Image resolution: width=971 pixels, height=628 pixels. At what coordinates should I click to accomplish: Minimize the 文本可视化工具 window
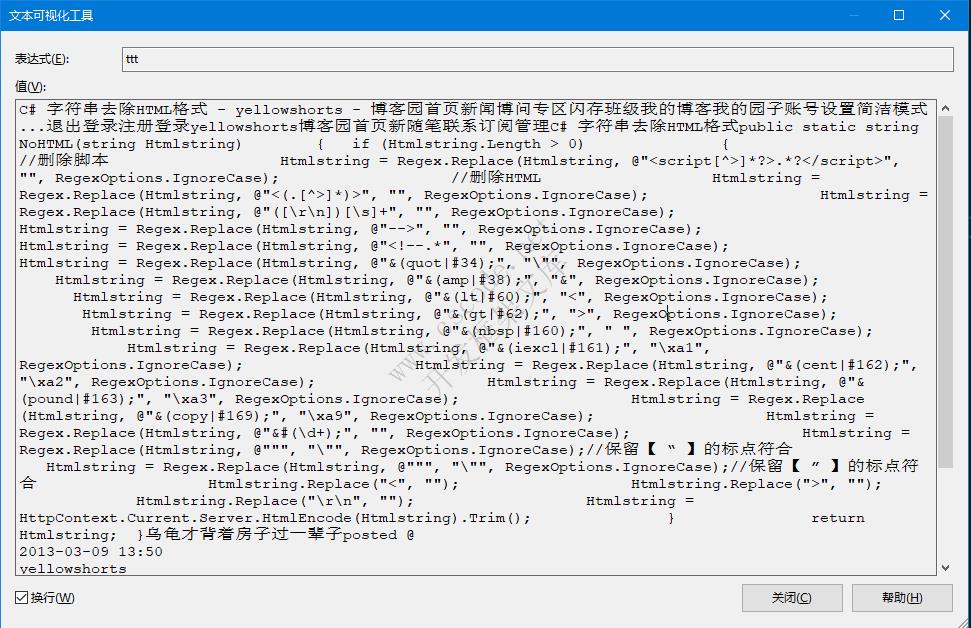pos(851,15)
